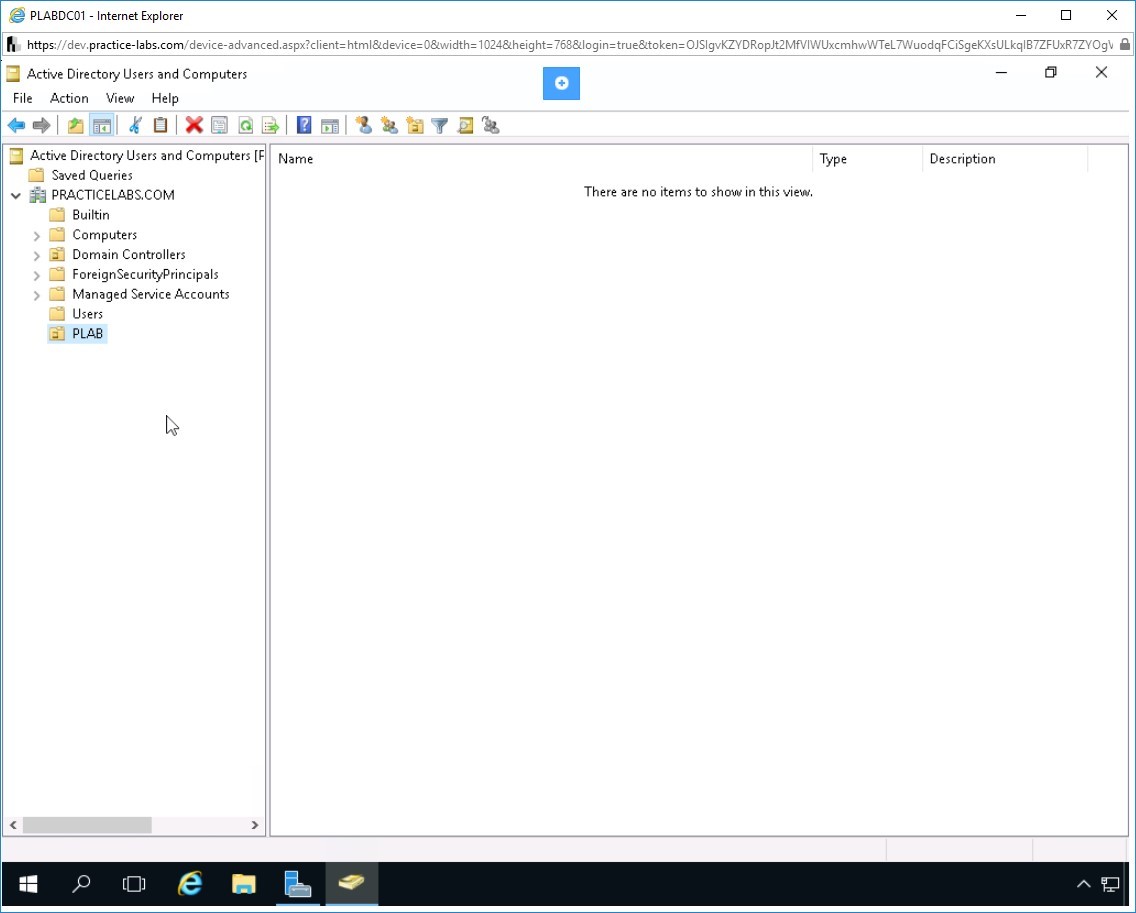1136x913 pixels.
Task: Create a new group with toolbar icon
Action: [x=389, y=125]
